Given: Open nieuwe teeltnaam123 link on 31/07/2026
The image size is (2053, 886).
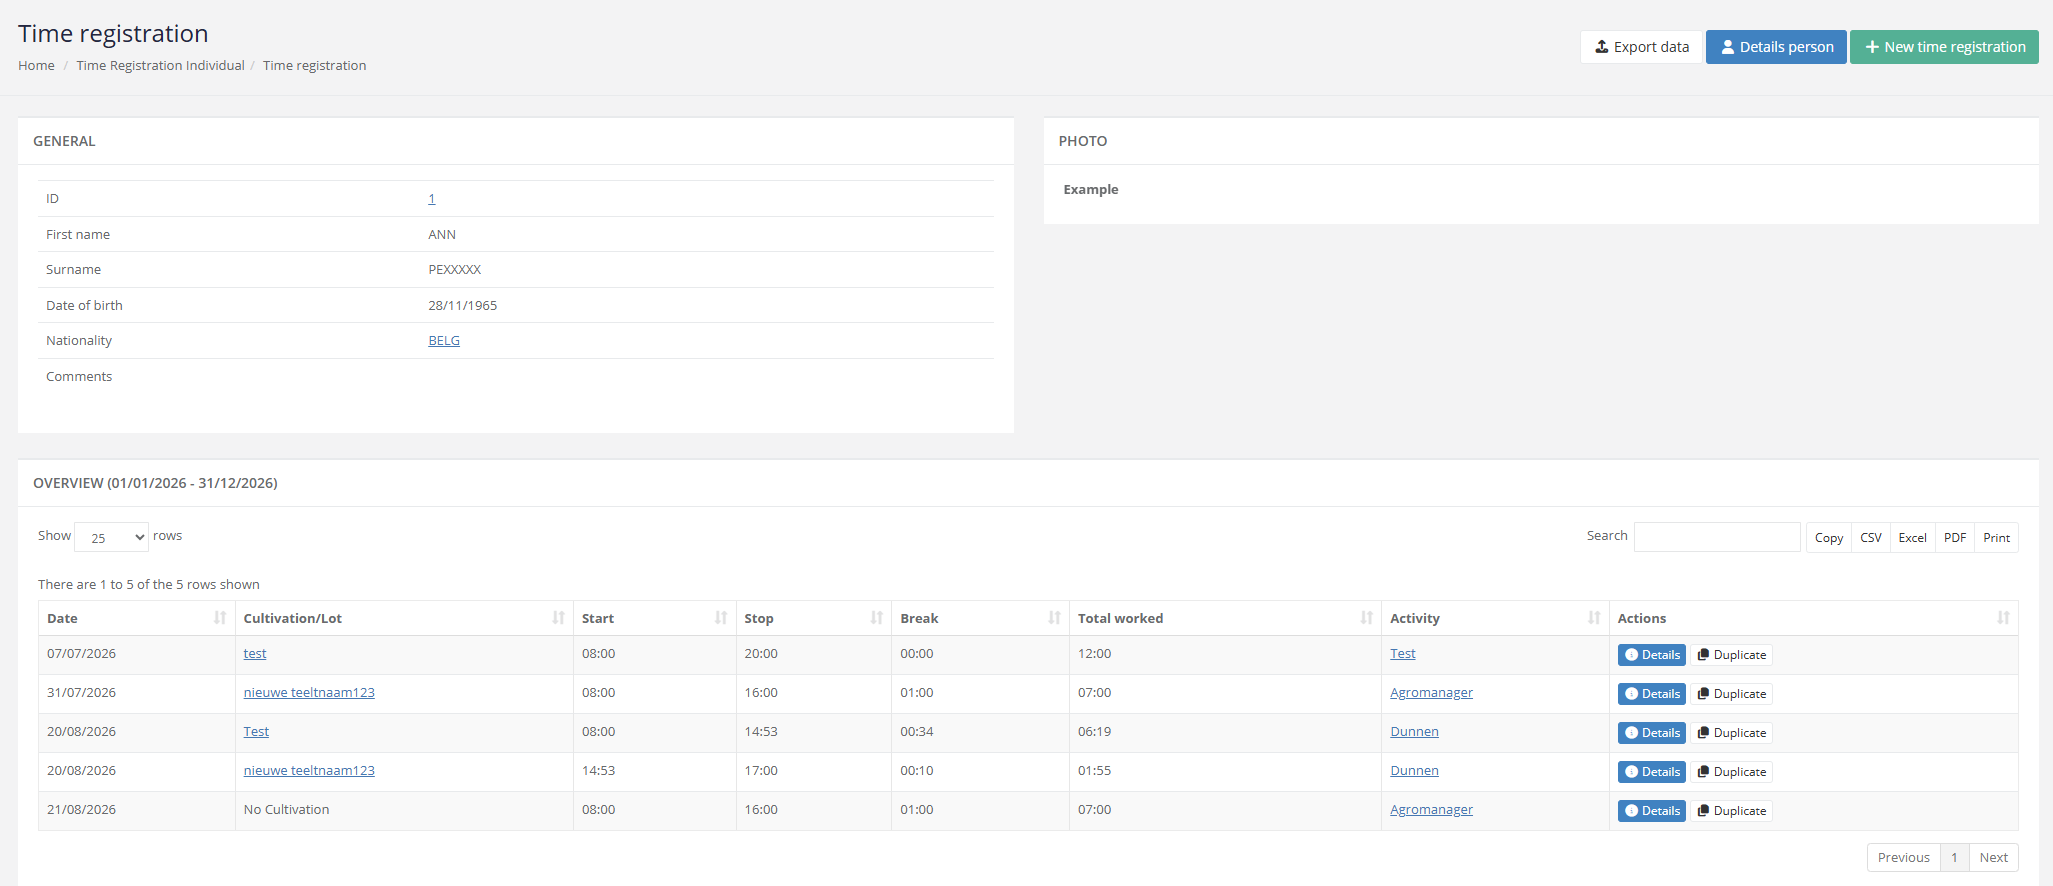Looking at the screenshot, I should click(x=309, y=692).
